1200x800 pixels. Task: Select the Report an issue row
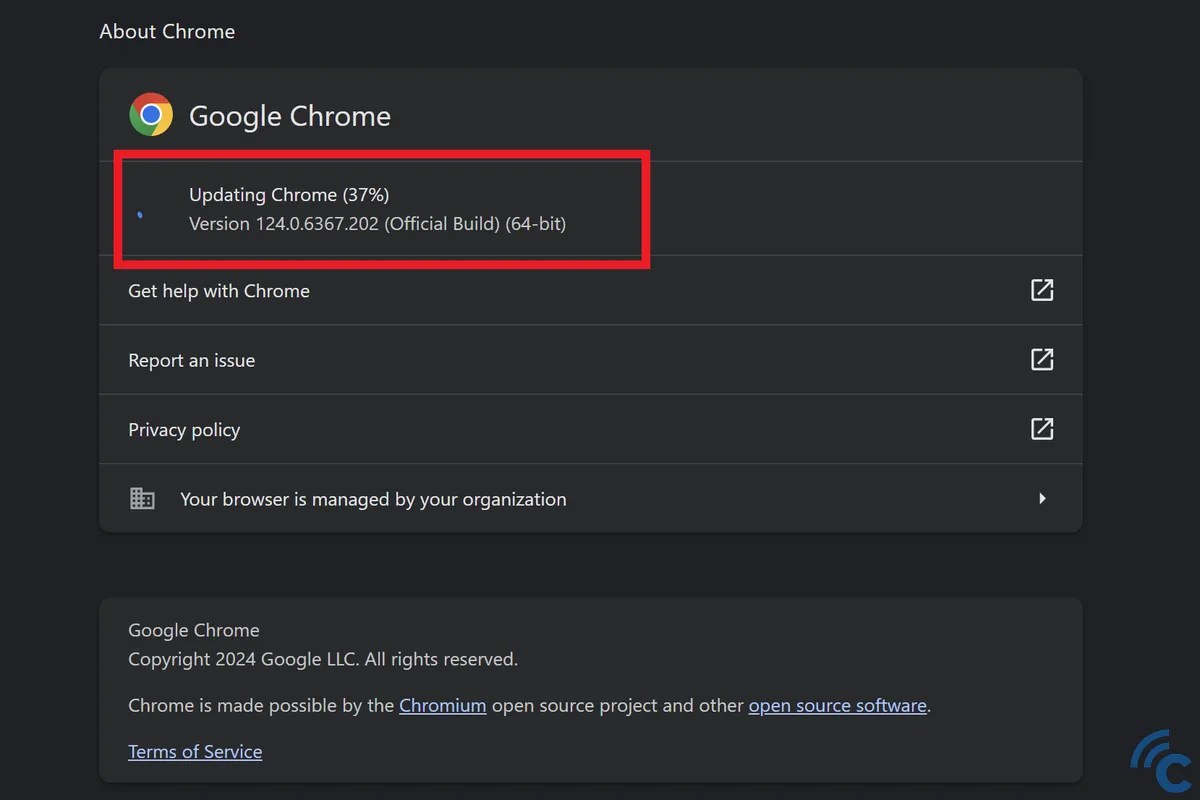tap(591, 360)
